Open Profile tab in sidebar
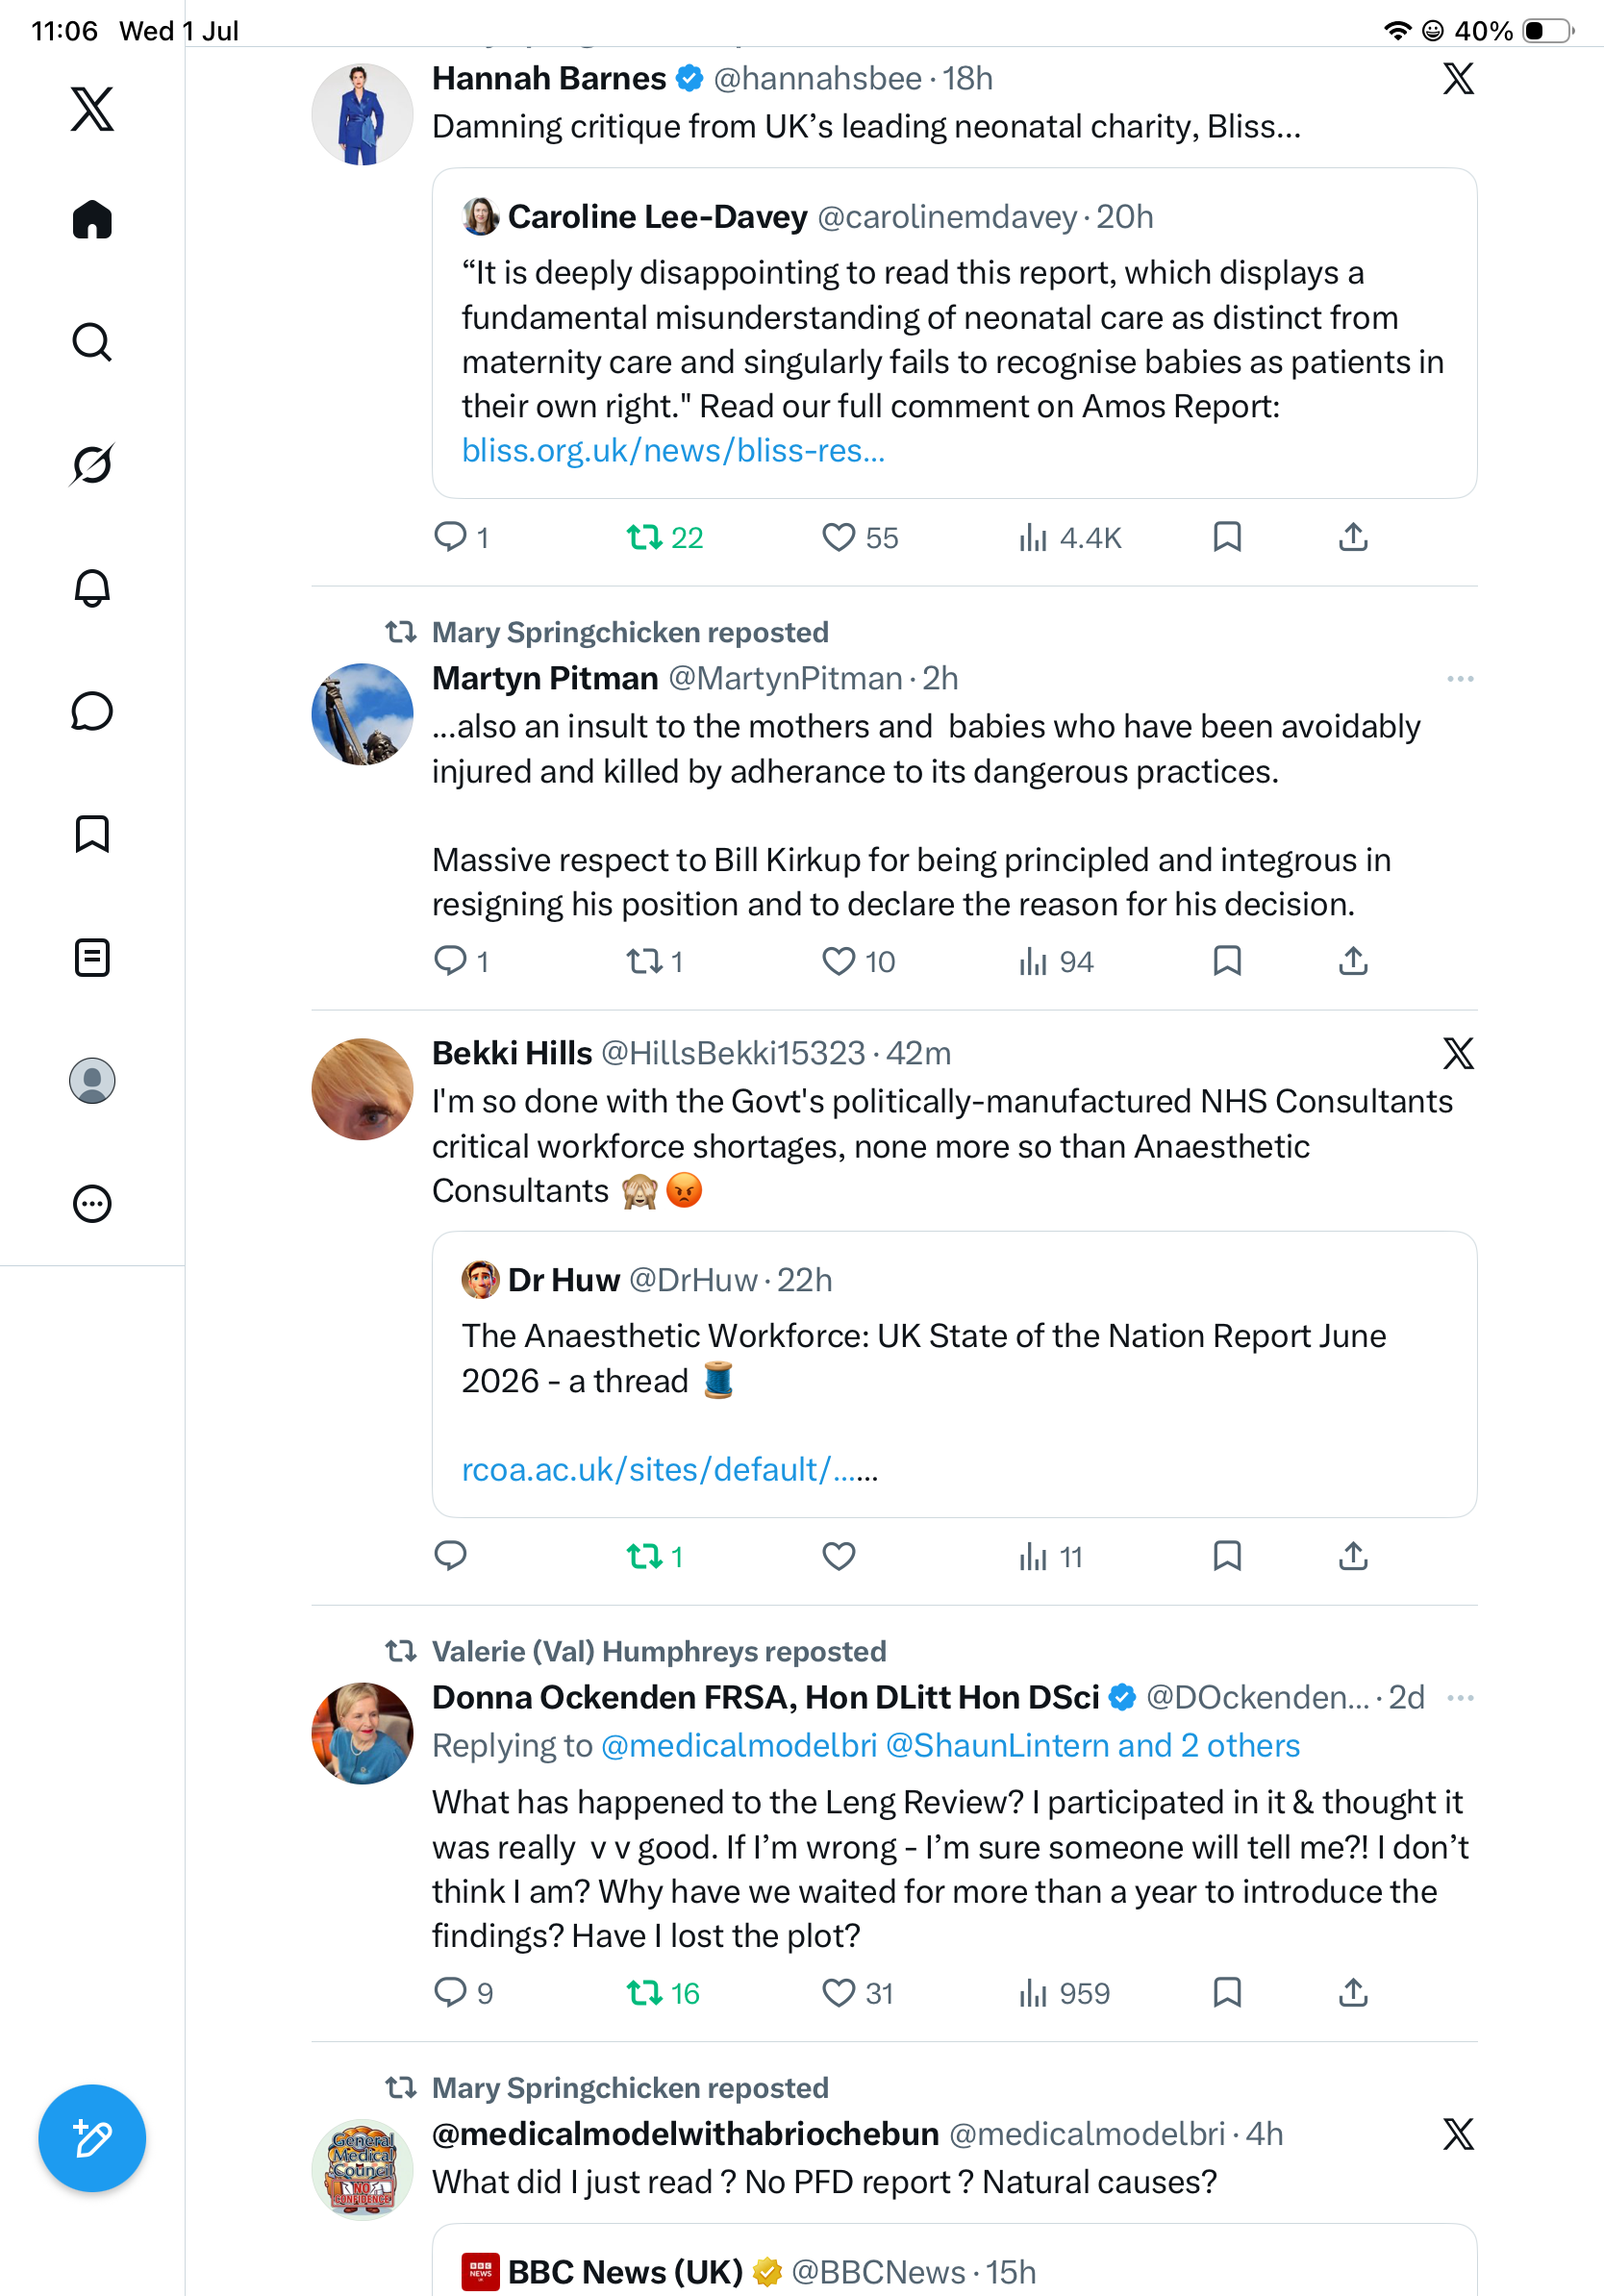The height and width of the screenshot is (2296, 1604). (92, 1080)
